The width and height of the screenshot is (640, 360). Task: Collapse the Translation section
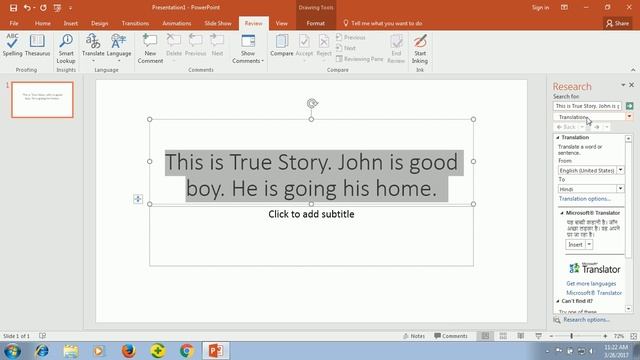[x=558, y=138]
